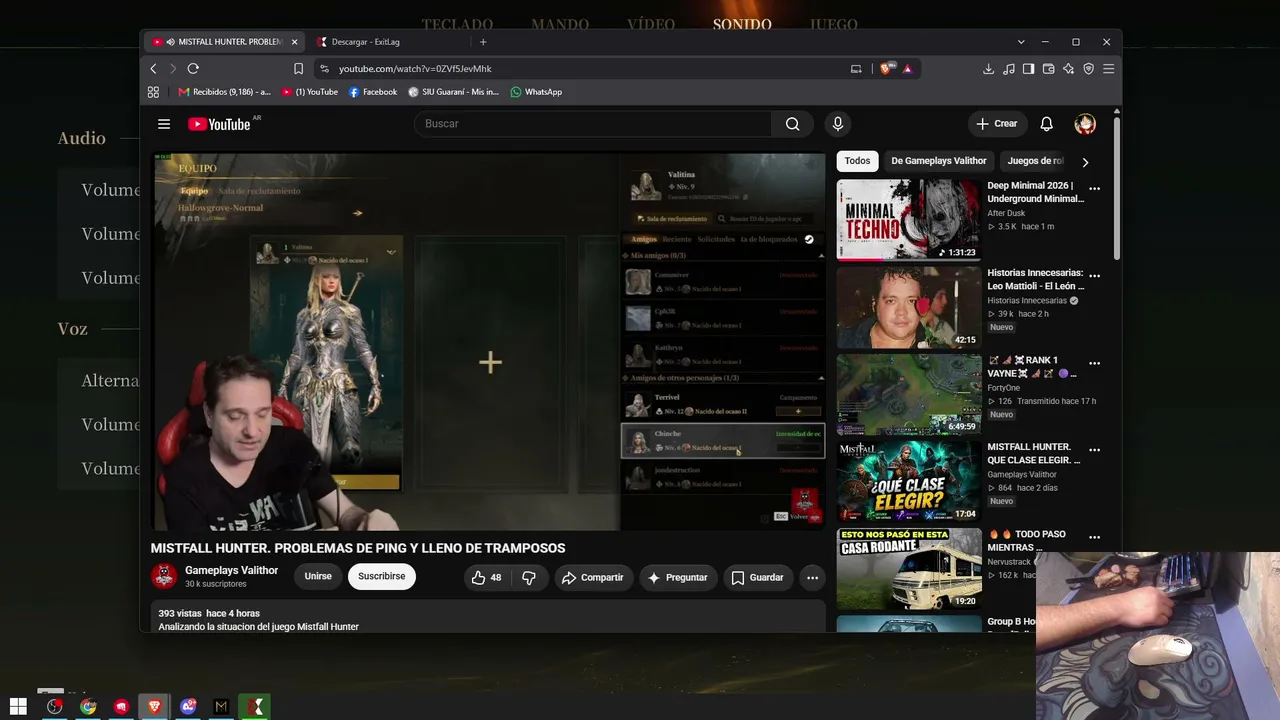This screenshot has height=720, width=1280.
Task: Select the De Gameplays Valithor chip
Action: [x=939, y=161]
